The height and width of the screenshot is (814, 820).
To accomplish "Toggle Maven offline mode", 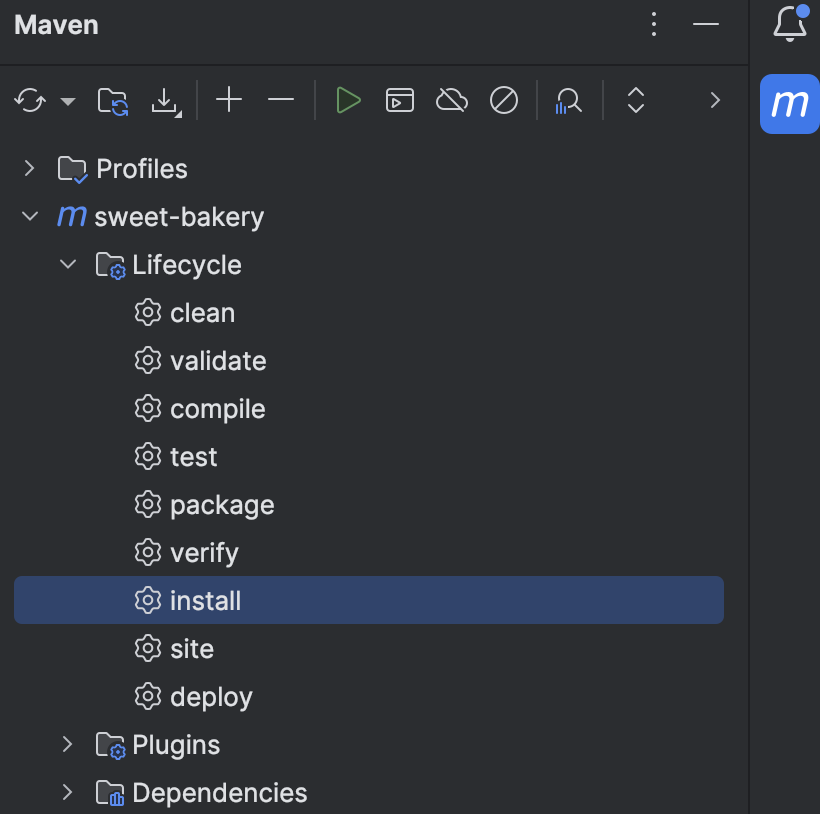I will pos(452,100).
